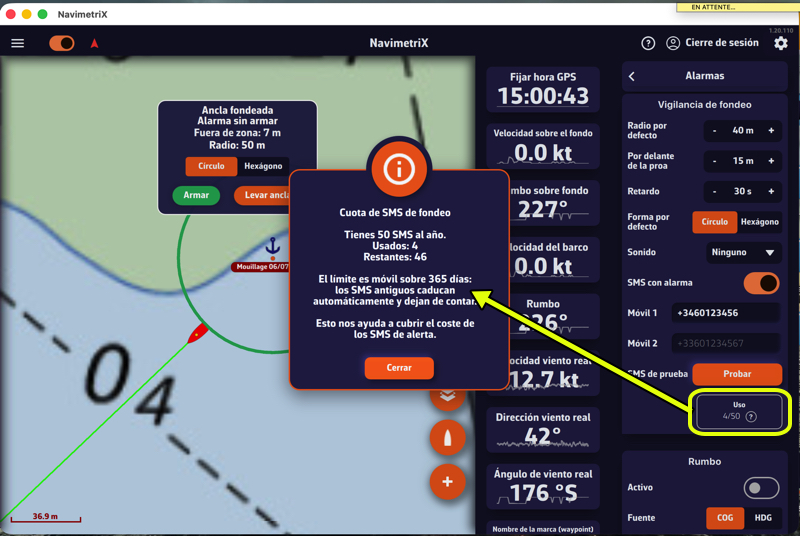Click the Velocidad viento real tile
This screenshot has width=800, height=536.
(554, 373)
